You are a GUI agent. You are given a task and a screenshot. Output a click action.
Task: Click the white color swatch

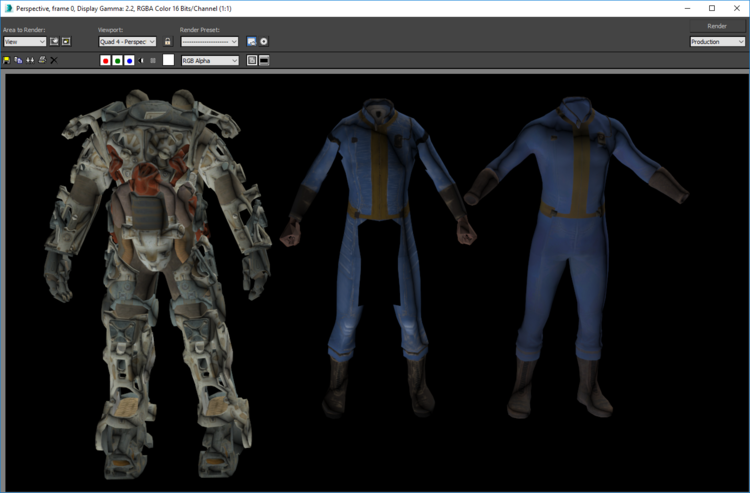coord(168,60)
